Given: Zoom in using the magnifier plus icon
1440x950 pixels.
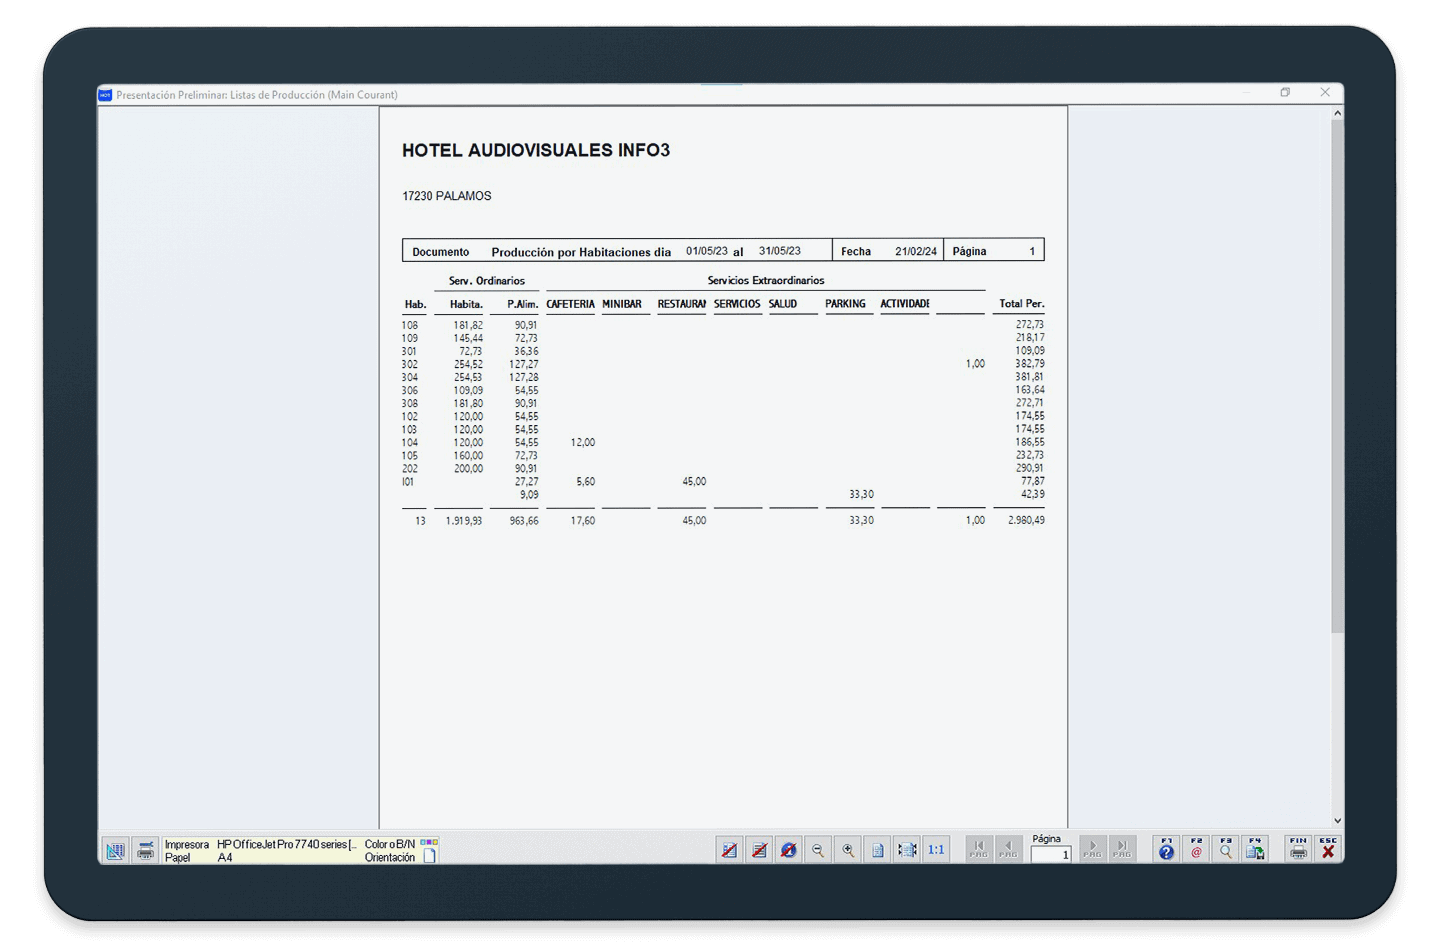Looking at the screenshot, I should tap(848, 850).
